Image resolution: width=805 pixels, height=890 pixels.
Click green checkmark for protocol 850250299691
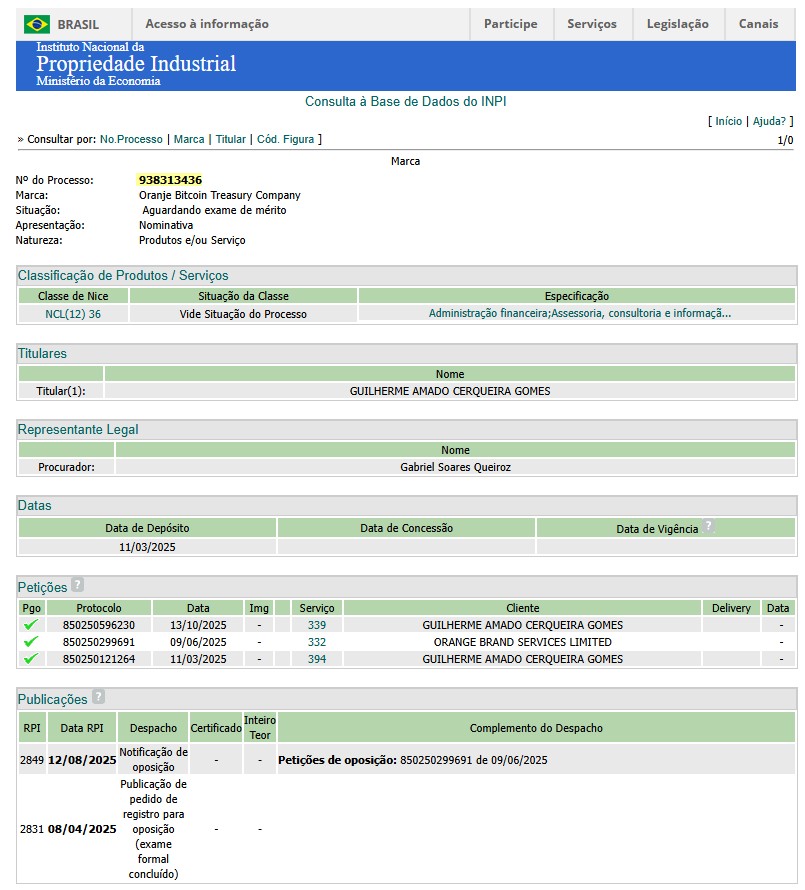coord(31,642)
